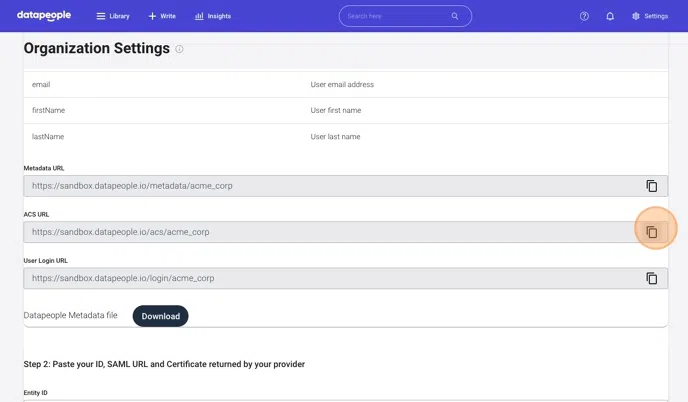Focus the Search here field
This screenshot has width=688, height=402.
pos(395,16)
